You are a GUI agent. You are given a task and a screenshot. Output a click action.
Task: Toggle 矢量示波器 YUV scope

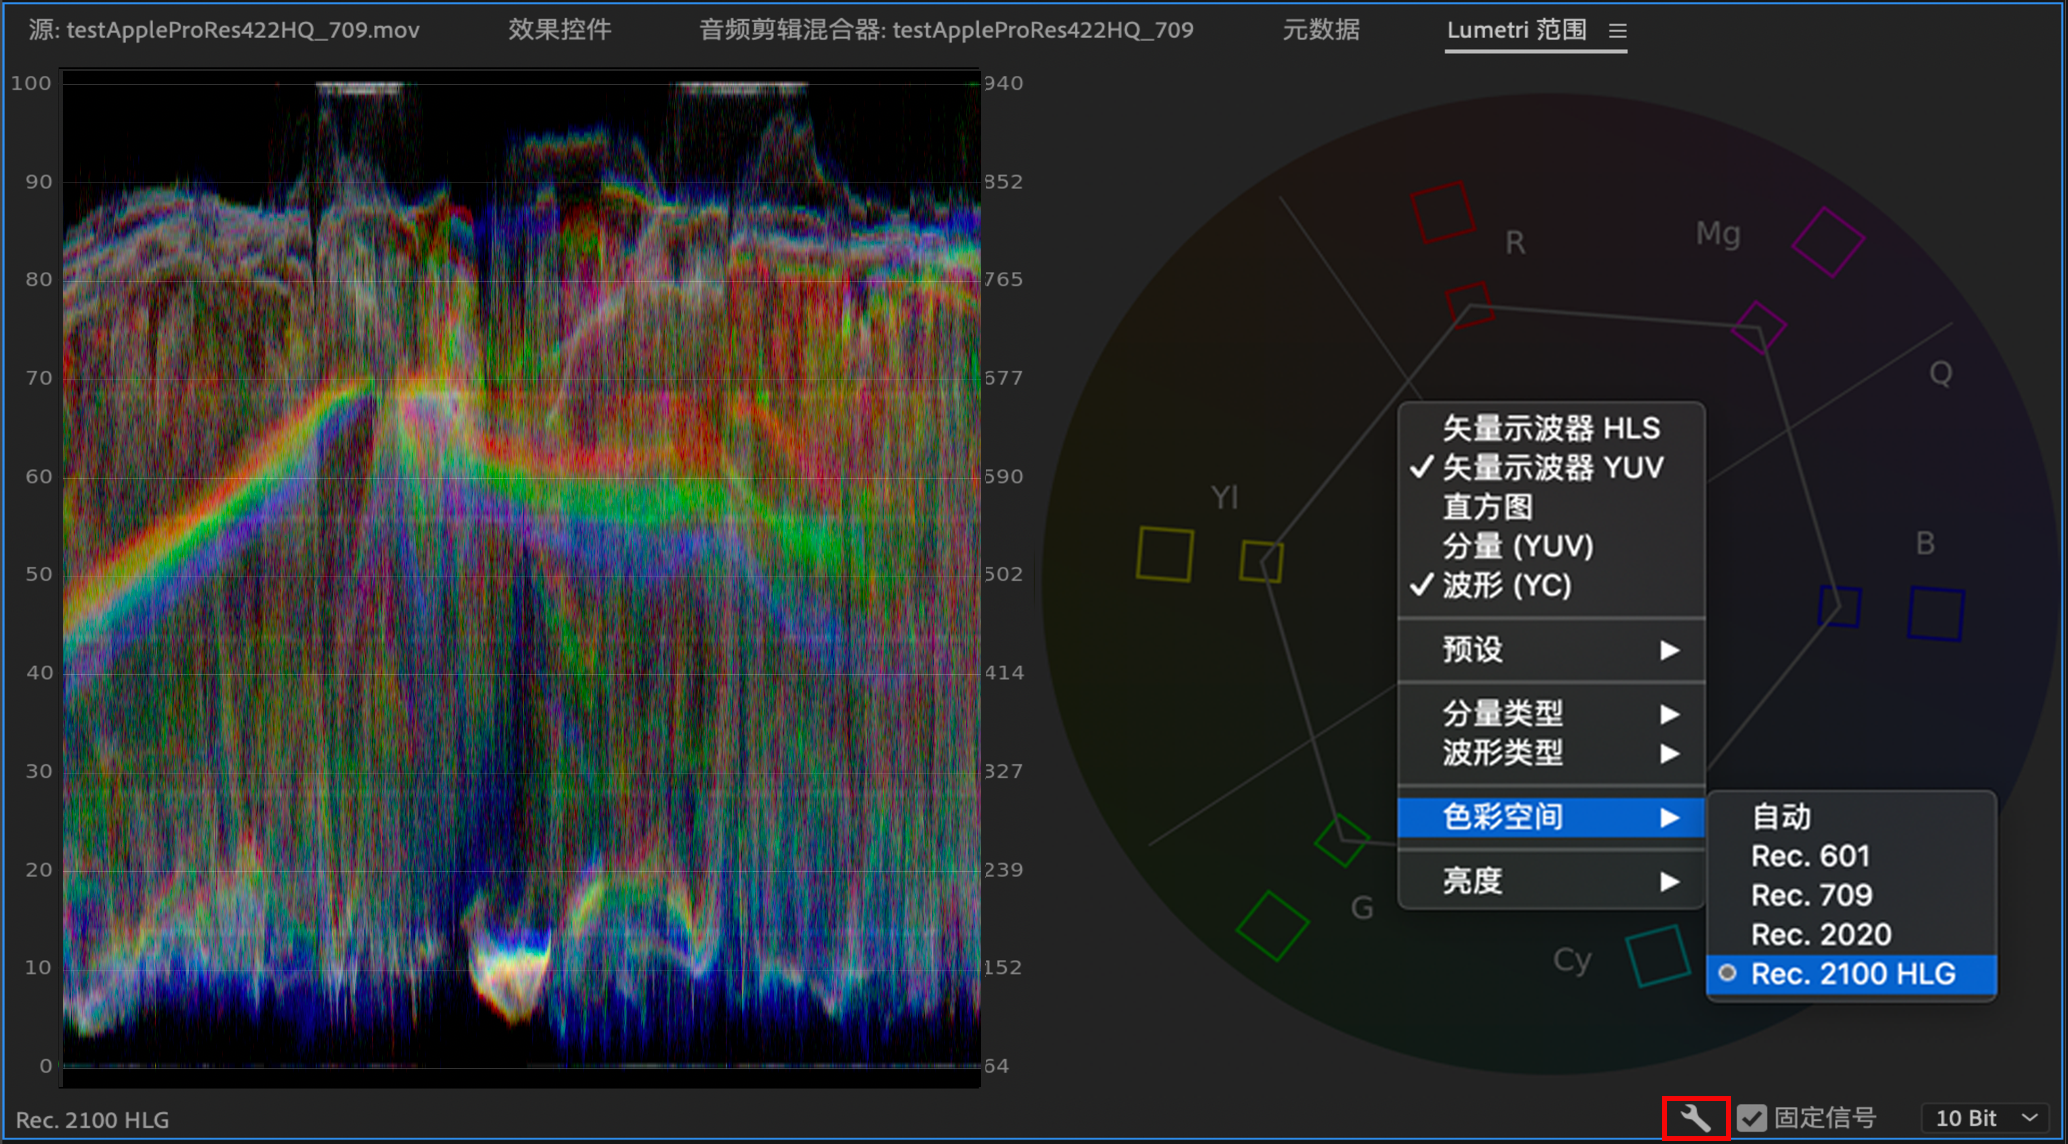pyautogui.click(x=1551, y=467)
